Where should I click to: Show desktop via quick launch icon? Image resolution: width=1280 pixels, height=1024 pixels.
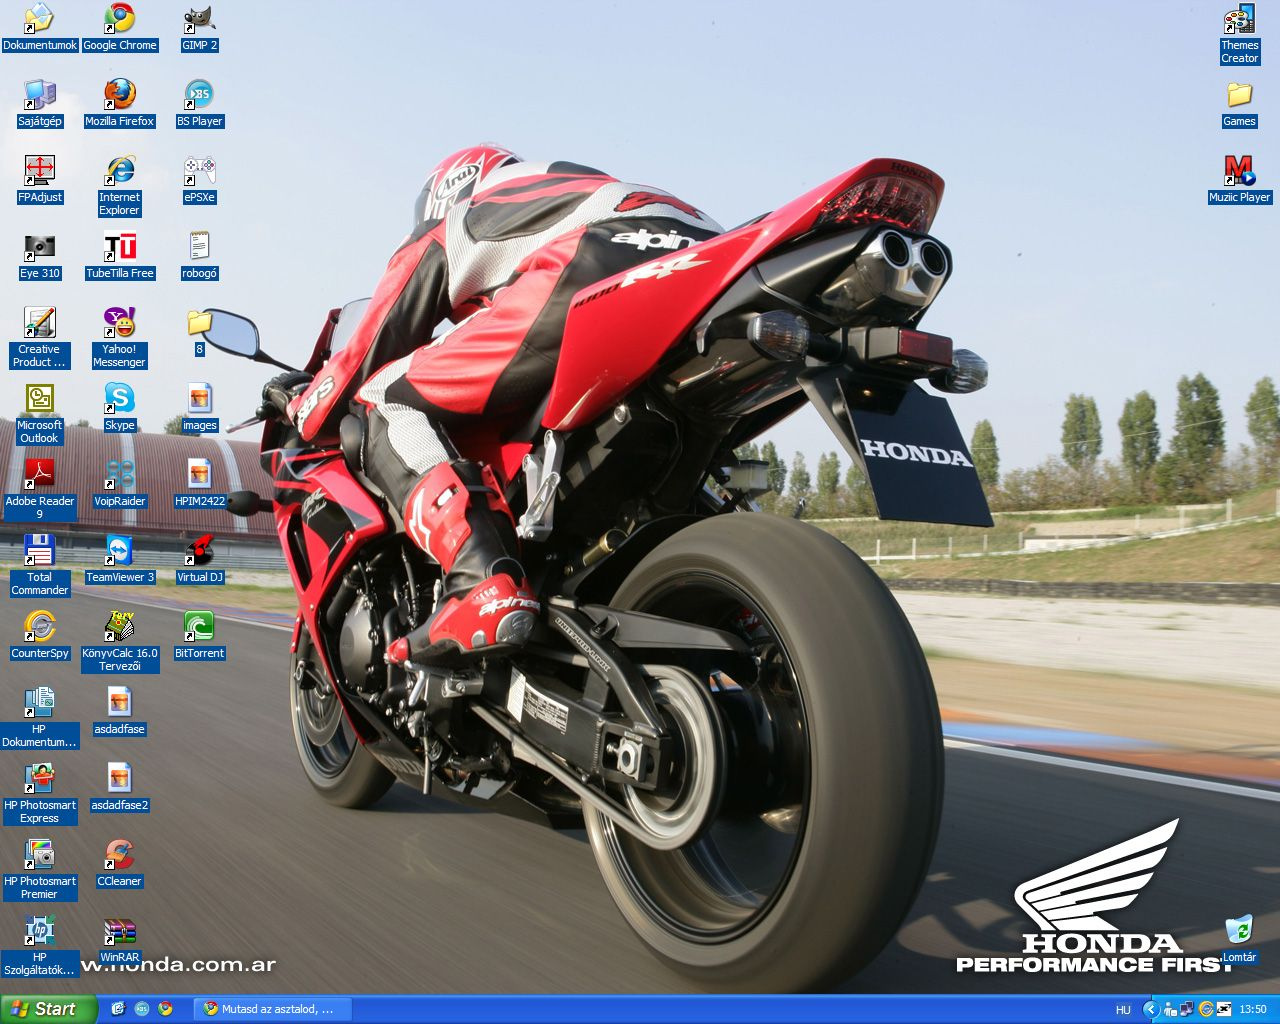click(x=118, y=1009)
